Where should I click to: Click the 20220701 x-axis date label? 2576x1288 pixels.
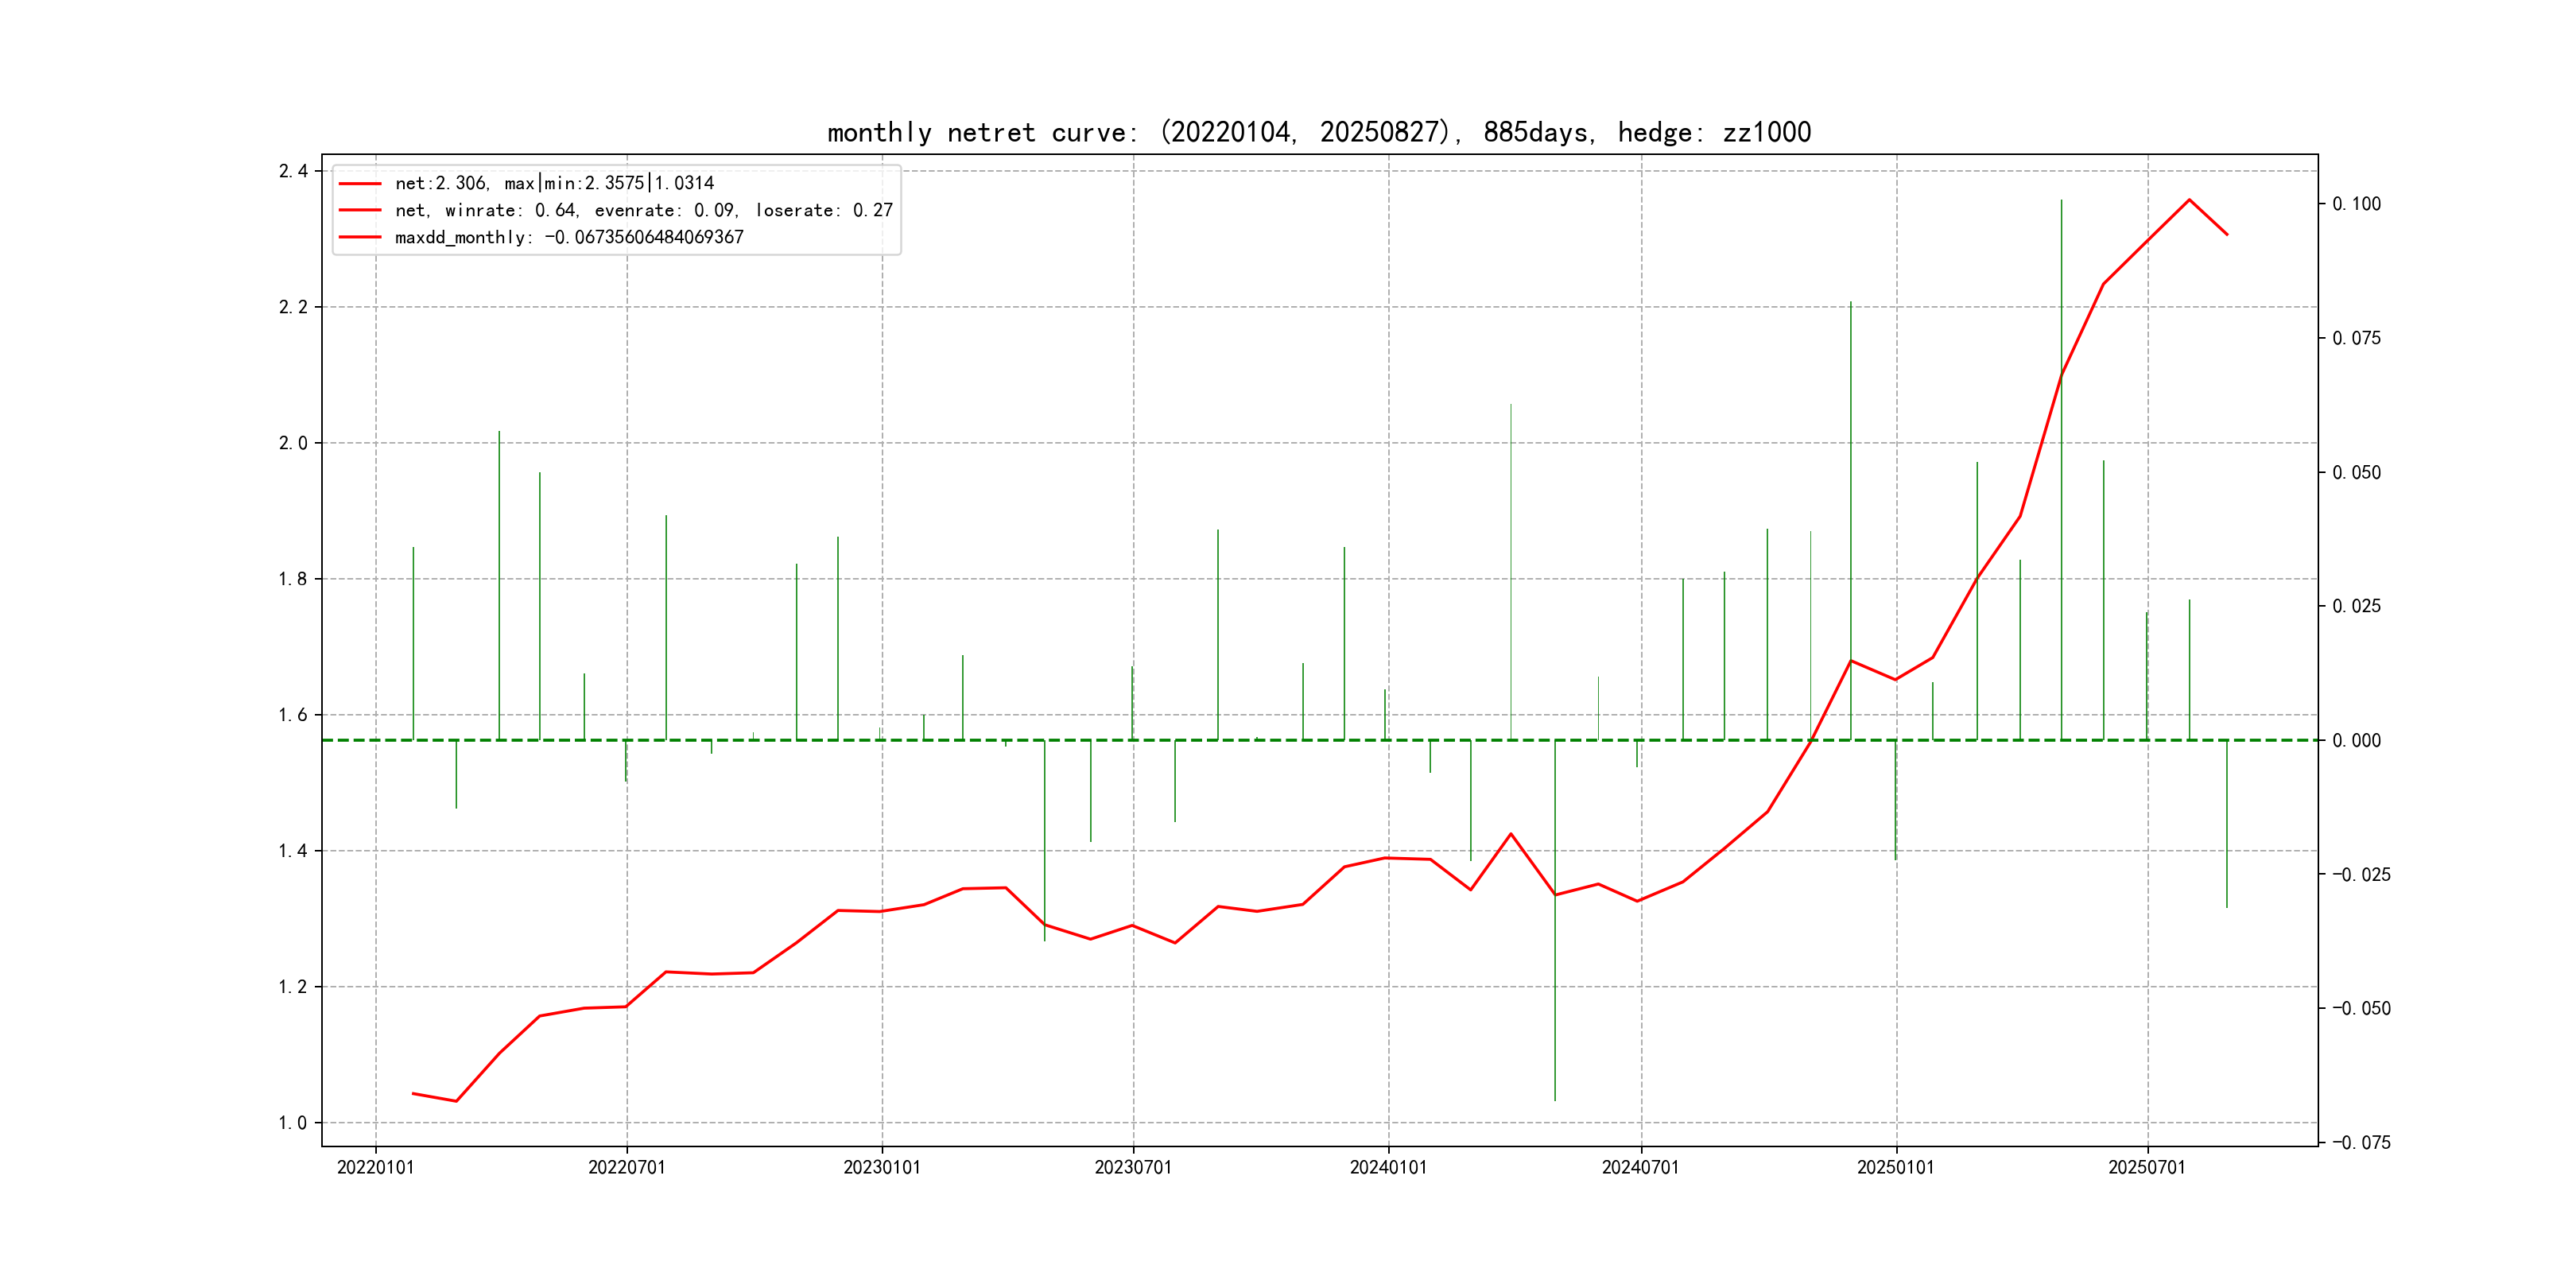tap(627, 1168)
